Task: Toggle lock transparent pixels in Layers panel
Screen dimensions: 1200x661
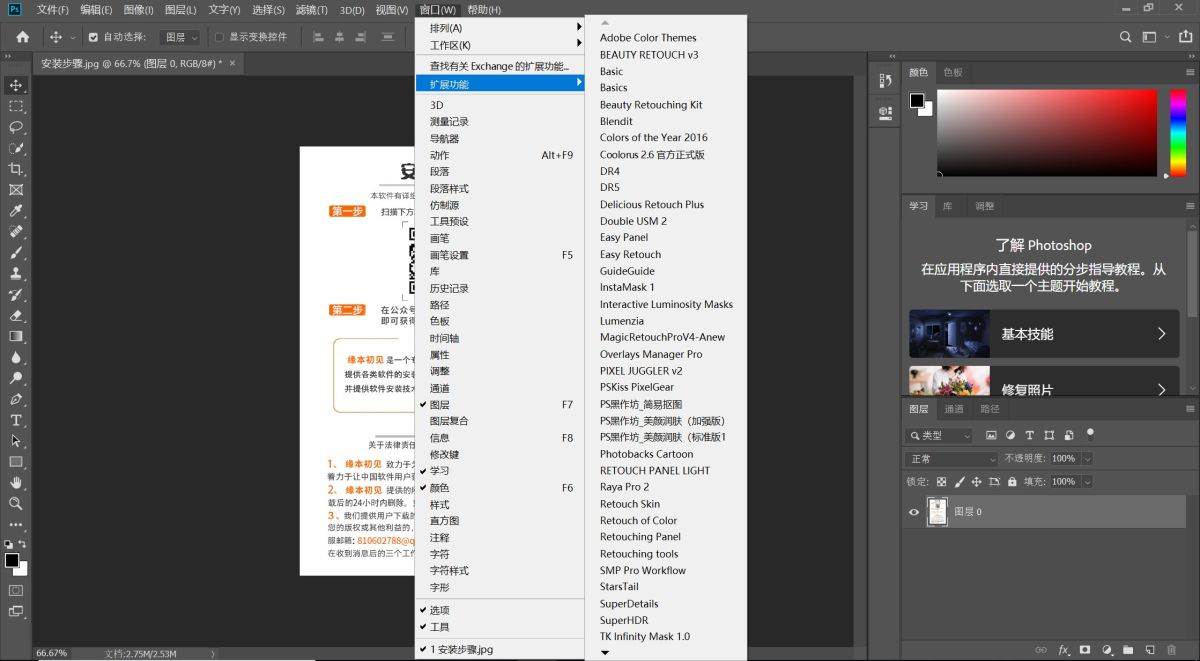Action: (x=941, y=482)
